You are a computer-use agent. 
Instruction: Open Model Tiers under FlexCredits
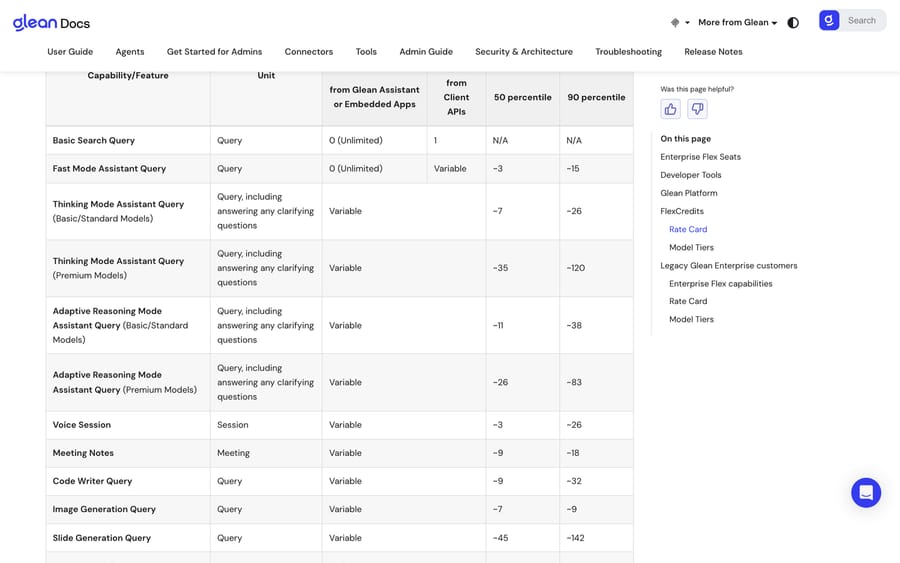(692, 247)
